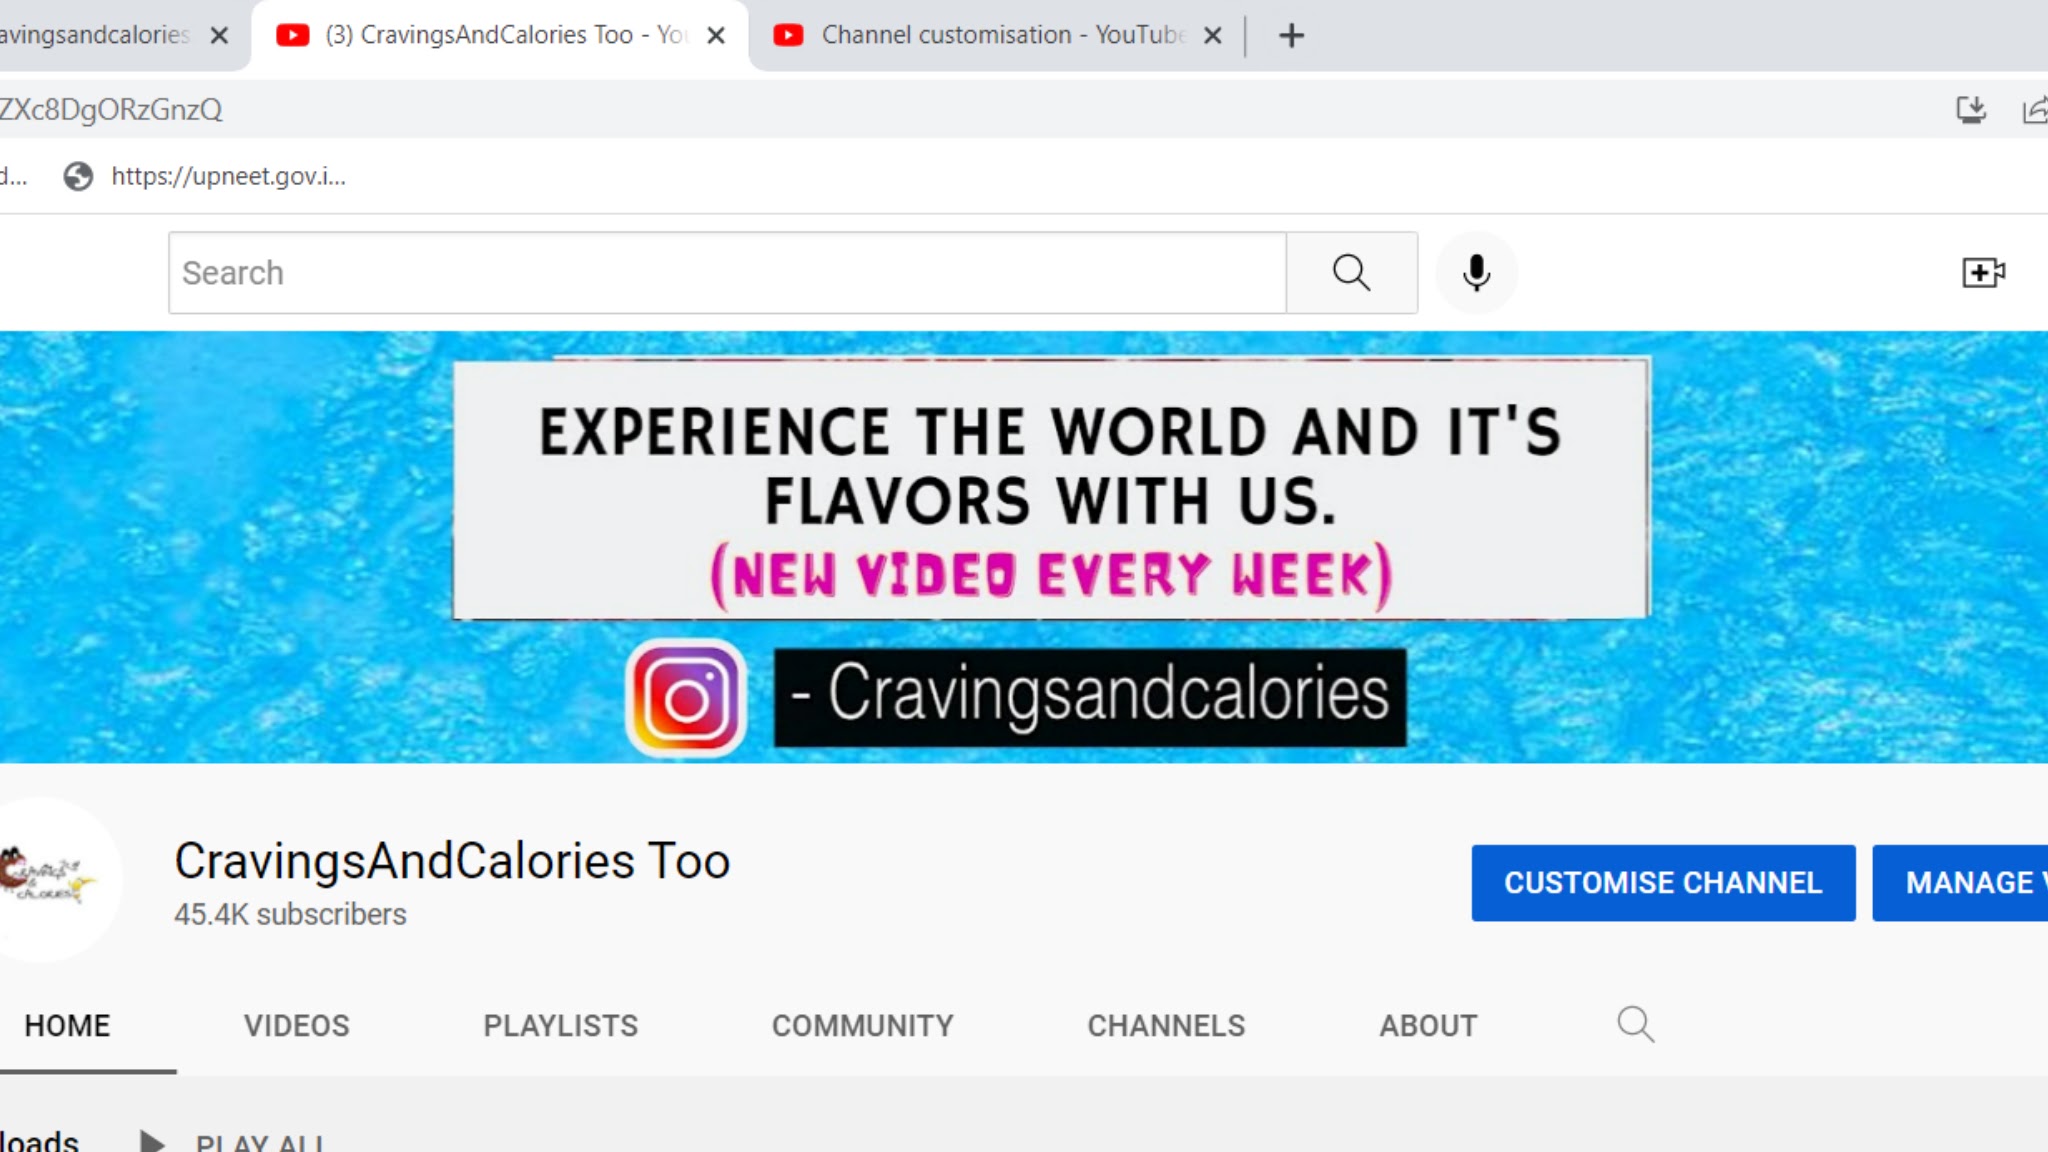The image size is (2048, 1152).
Task: Open the About channel tab
Action: [1428, 1025]
